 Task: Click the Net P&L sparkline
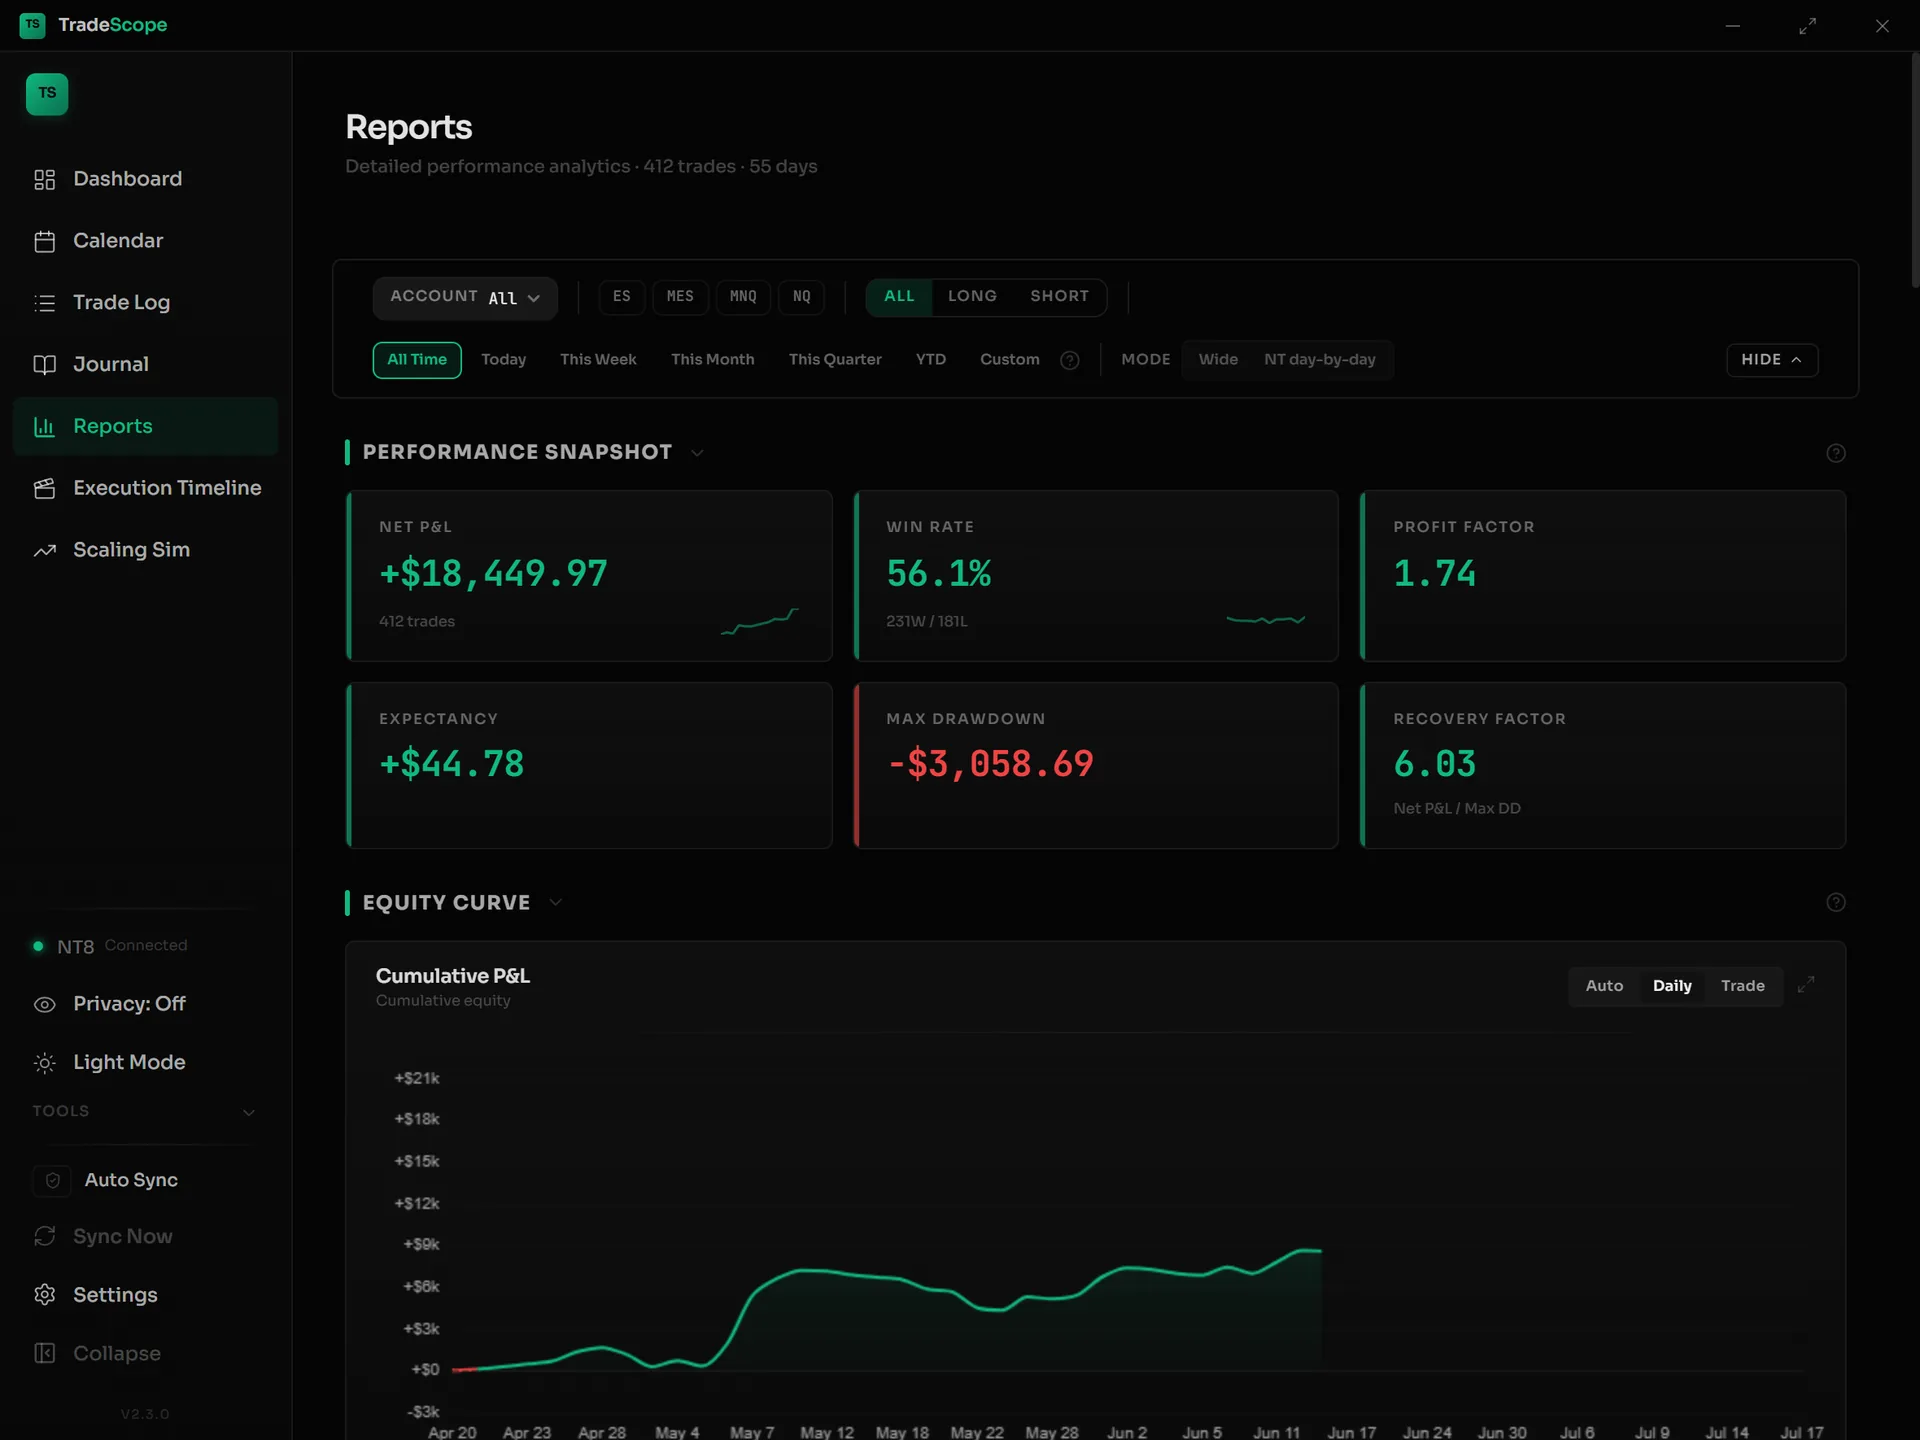point(759,621)
